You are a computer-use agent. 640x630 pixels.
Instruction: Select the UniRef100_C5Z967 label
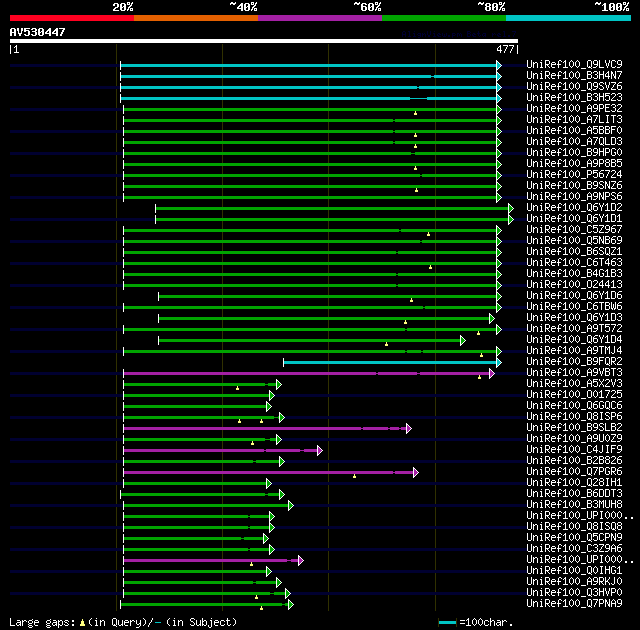574,230
